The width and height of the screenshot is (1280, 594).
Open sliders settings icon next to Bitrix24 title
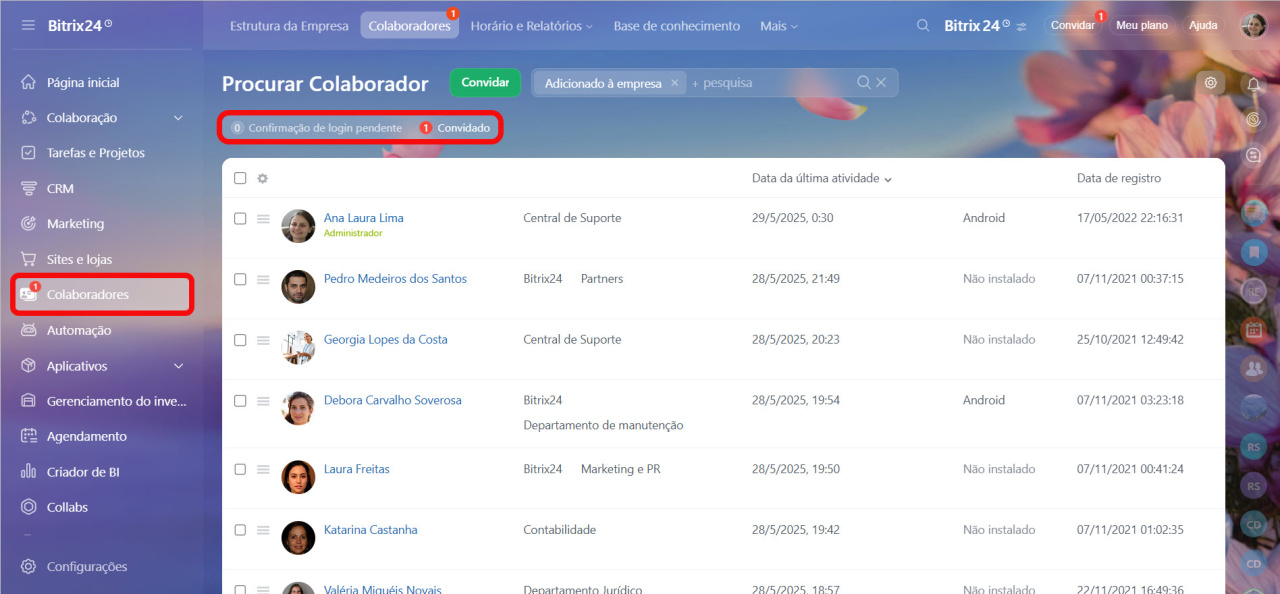pos(1022,26)
